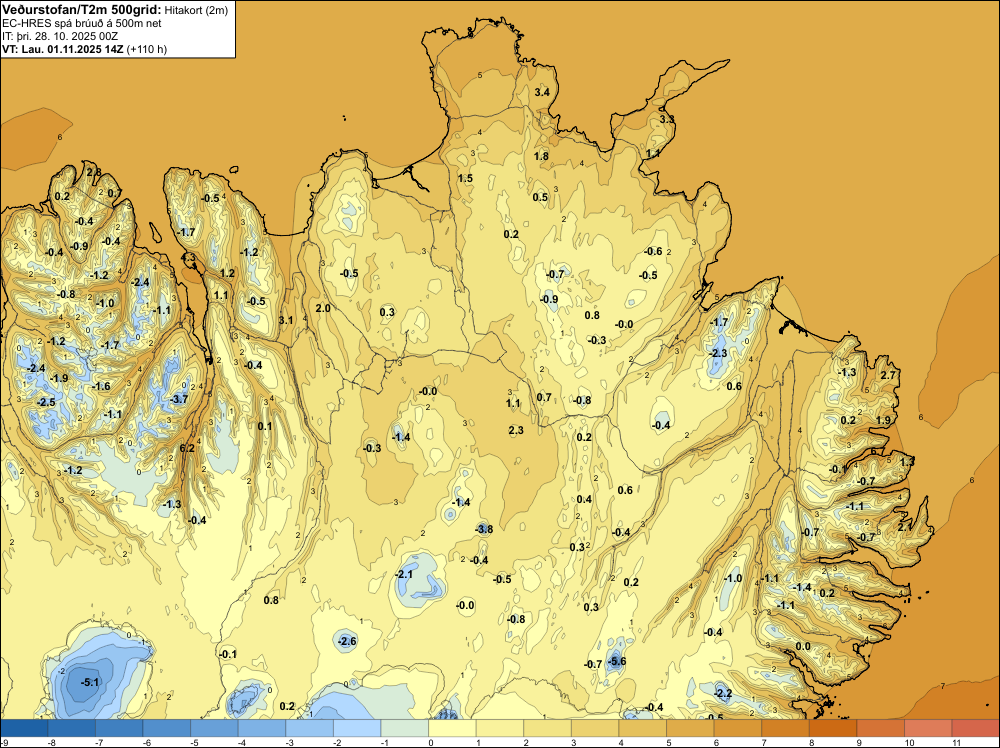The width and height of the screenshot is (1000, 748).
Task: Click the '-2.2' temperature value
Action: point(723,693)
